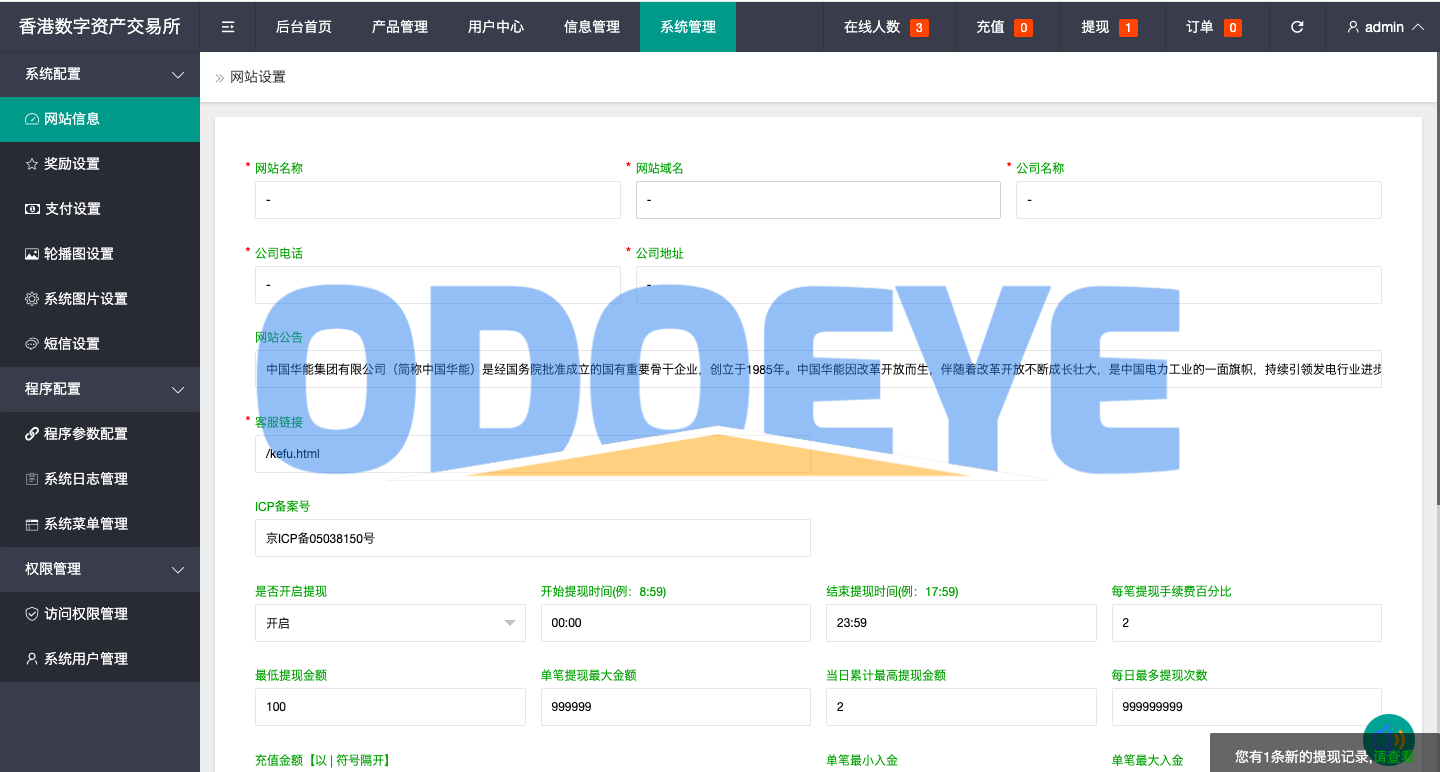
Task: Click the window icon beside 系统菜单管理
Action: click(x=32, y=524)
